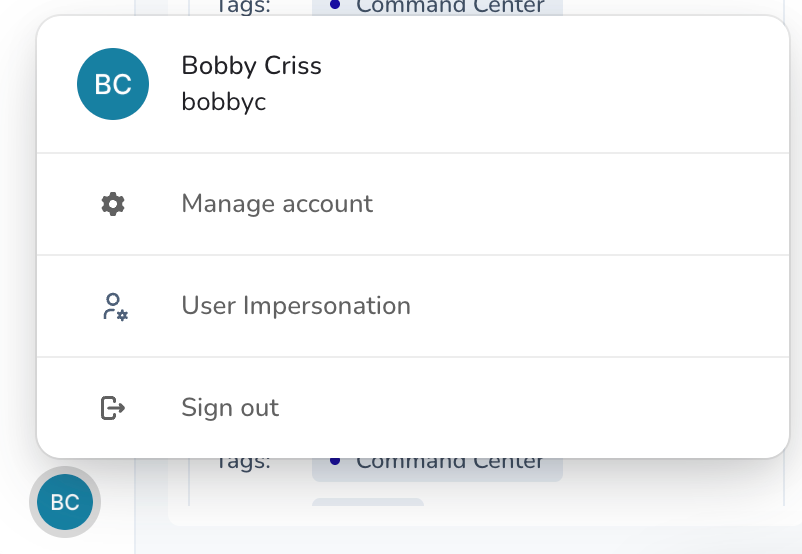Click the gear icon beside Manage account
The height and width of the screenshot is (554, 802).
[x=113, y=204]
